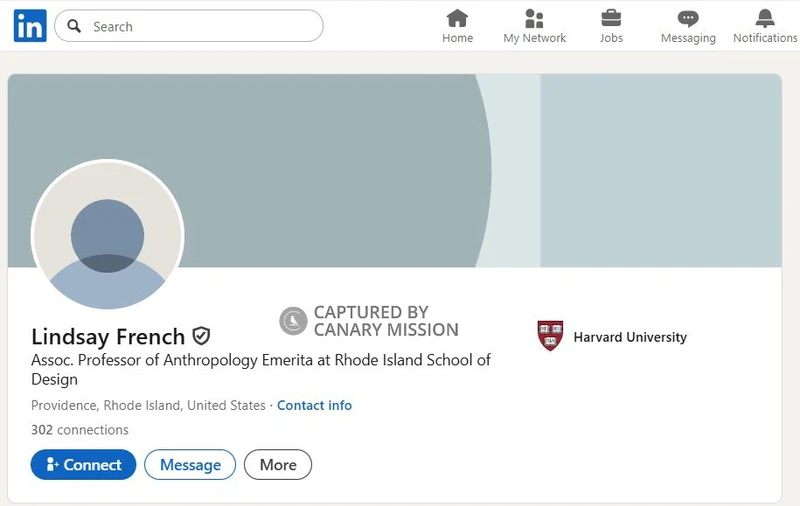
Task: View Notifications
Action: point(765,27)
